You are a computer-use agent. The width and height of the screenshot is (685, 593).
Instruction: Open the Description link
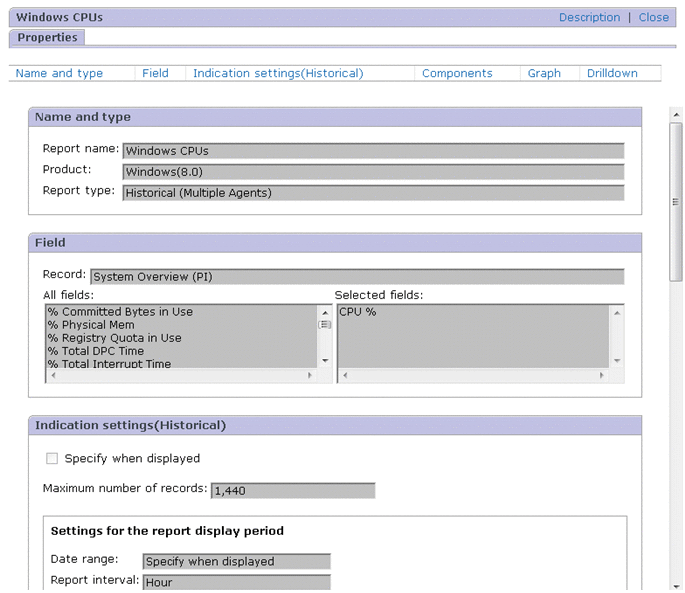click(589, 18)
